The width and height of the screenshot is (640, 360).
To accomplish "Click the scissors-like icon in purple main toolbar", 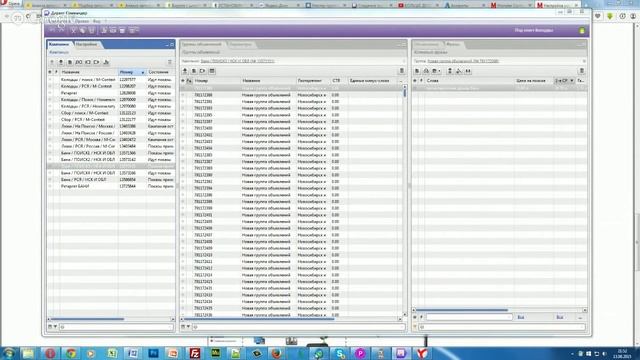I will point(73,30).
